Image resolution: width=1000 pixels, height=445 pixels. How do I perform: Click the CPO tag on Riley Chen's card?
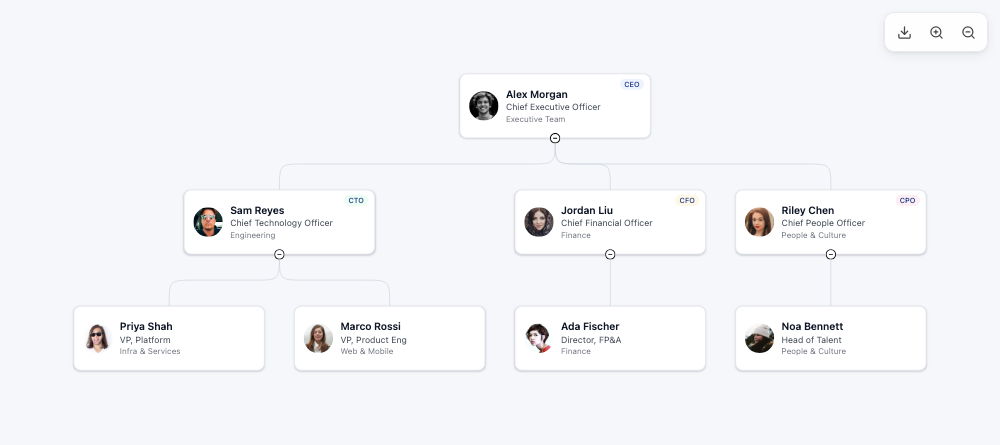click(907, 201)
